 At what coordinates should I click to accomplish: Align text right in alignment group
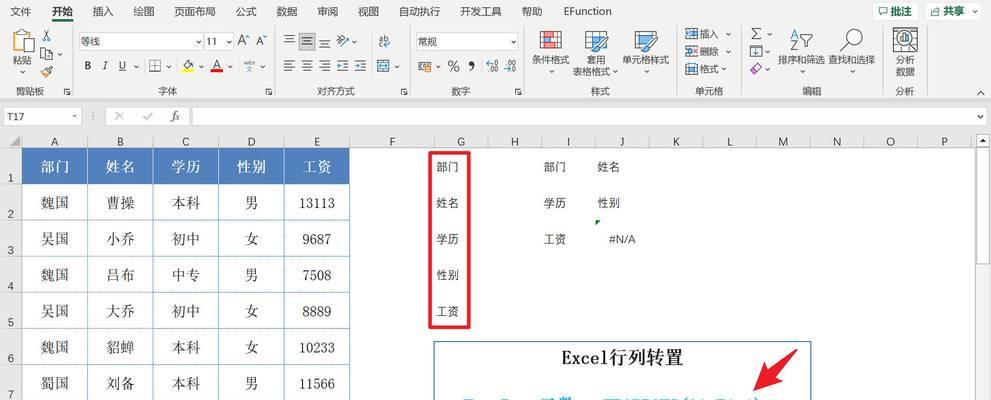pos(325,66)
